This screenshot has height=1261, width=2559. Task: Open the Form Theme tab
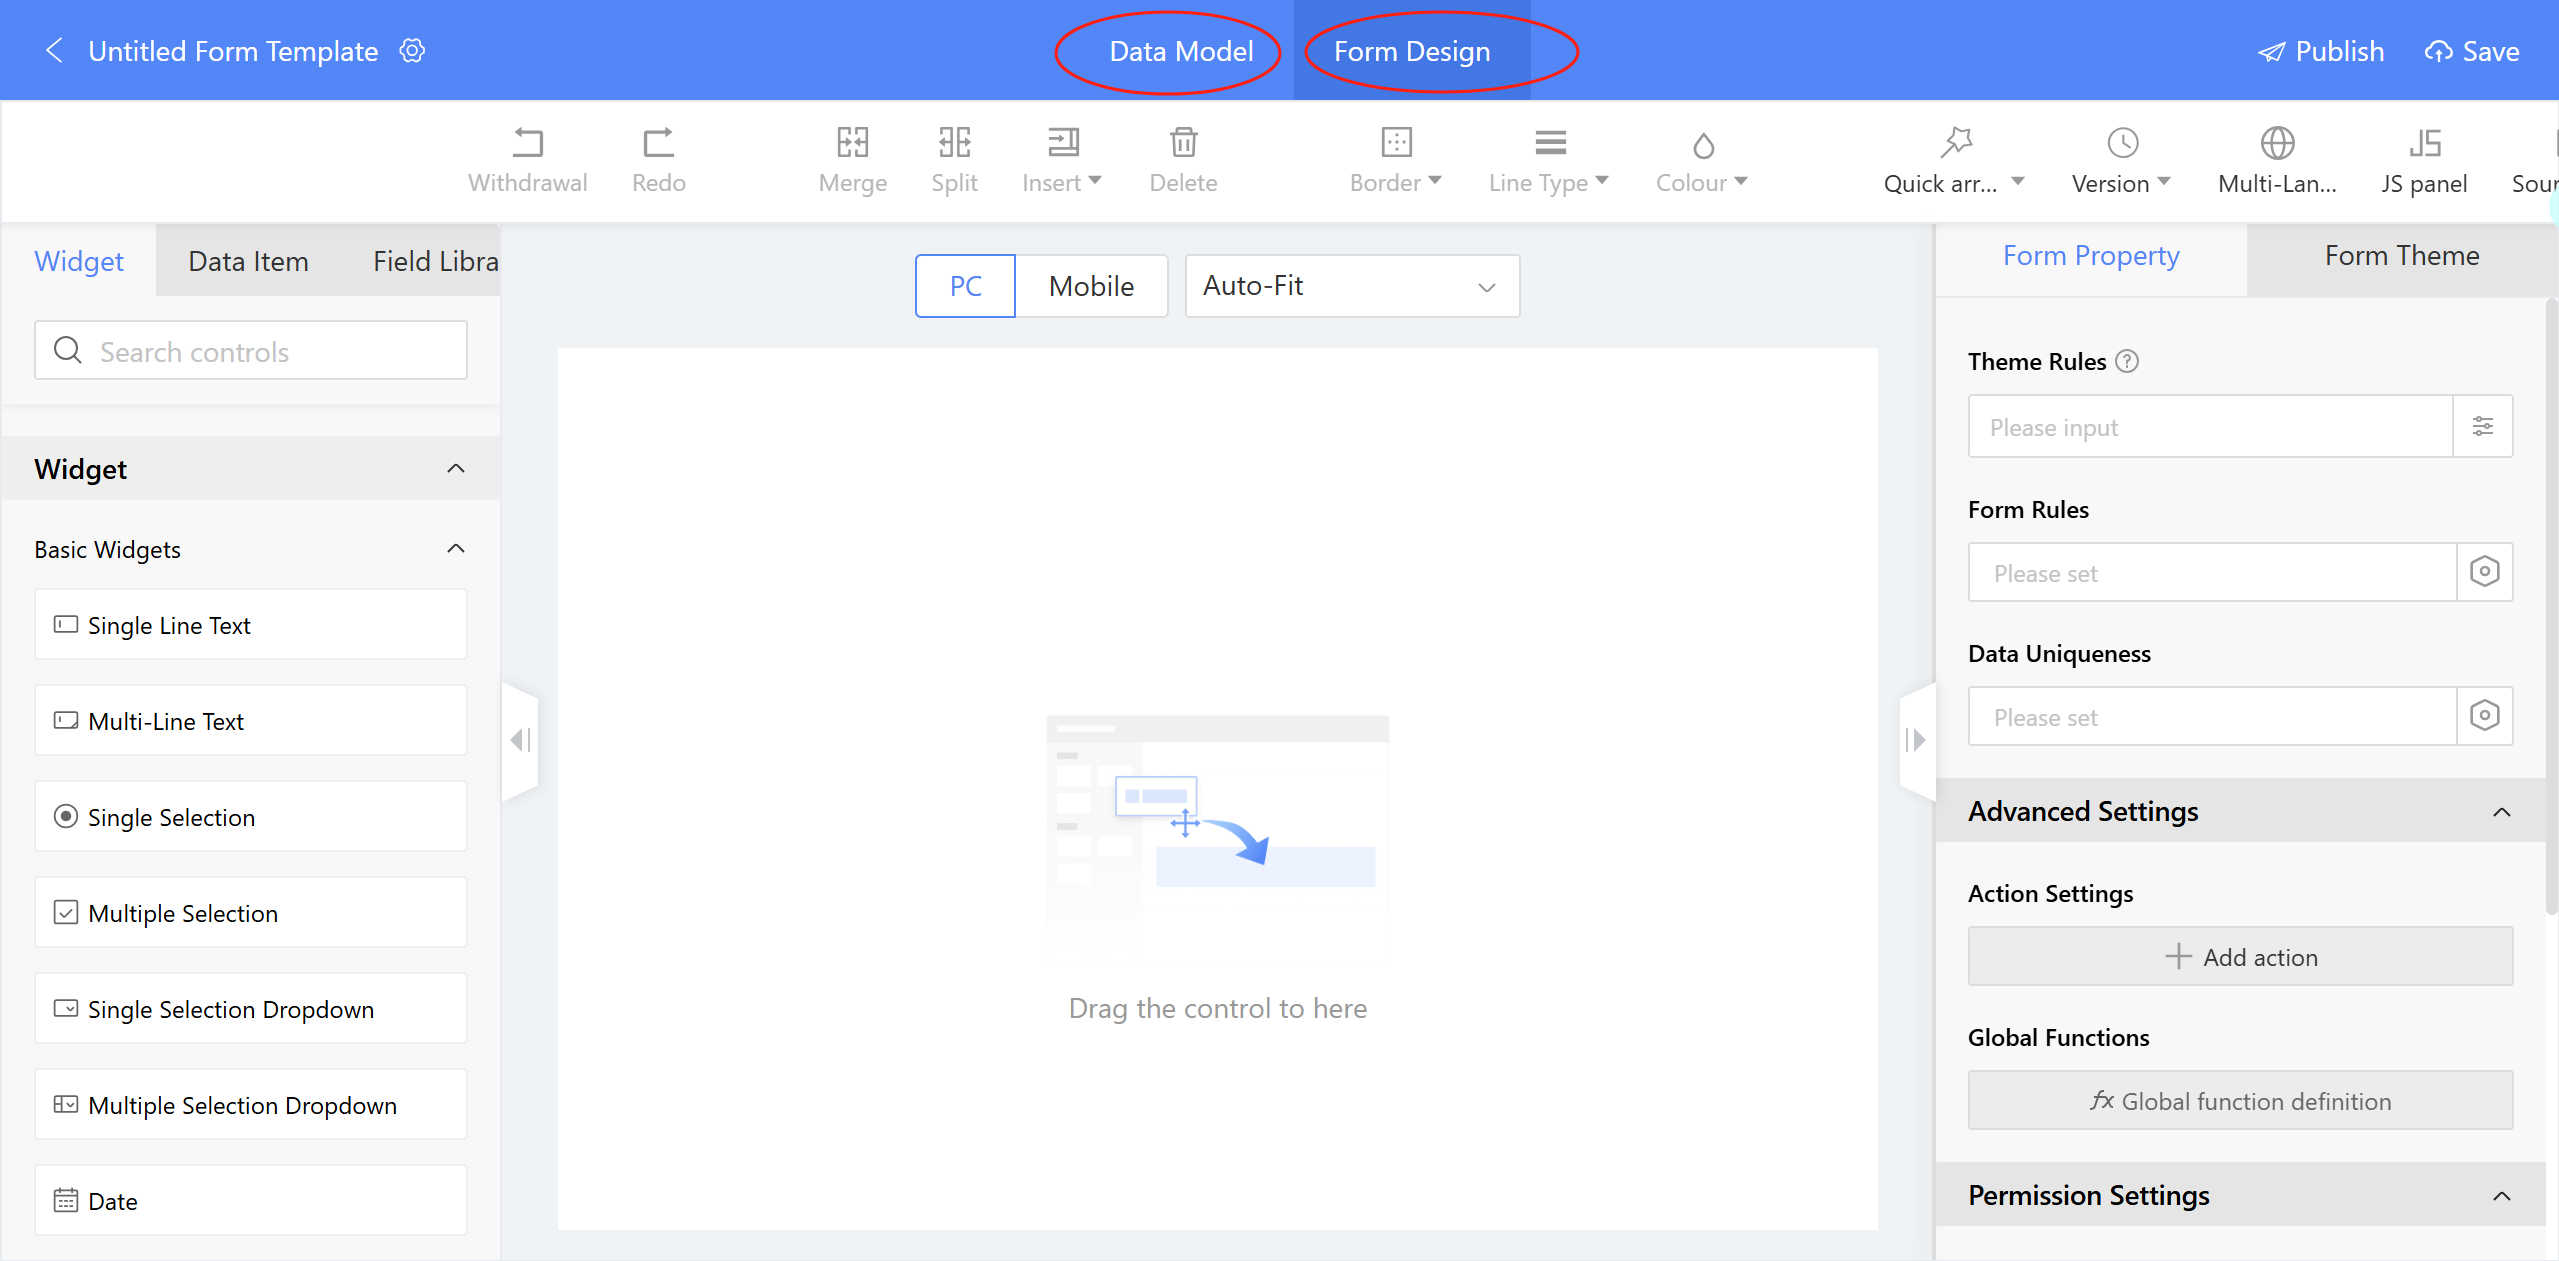[x=2401, y=256]
